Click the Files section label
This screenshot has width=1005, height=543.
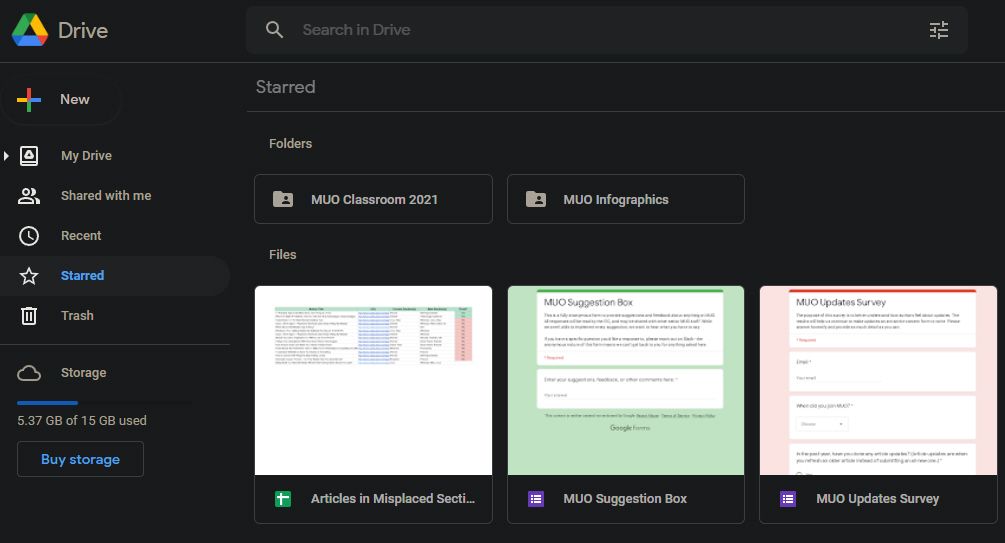pyautogui.click(x=283, y=255)
